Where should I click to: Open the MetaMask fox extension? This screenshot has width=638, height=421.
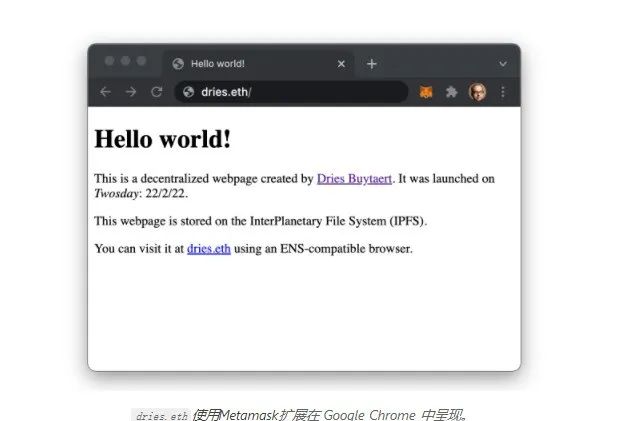426,92
